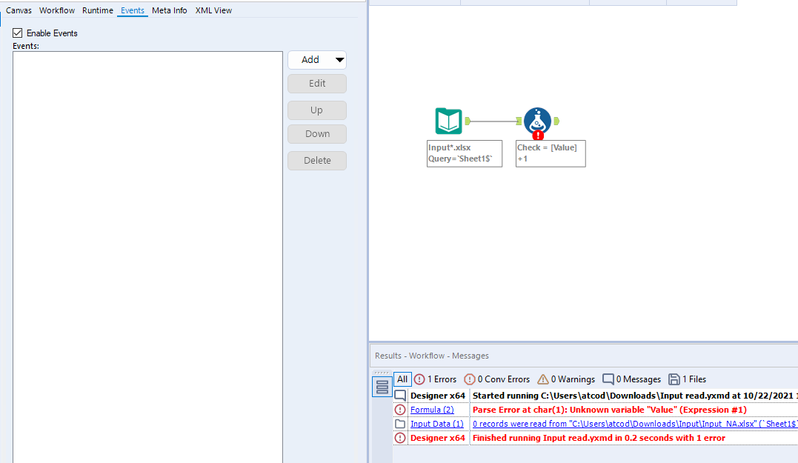This screenshot has height=463, width=798.
Task: Switch to the Runtime tab
Action: click(x=98, y=10)
